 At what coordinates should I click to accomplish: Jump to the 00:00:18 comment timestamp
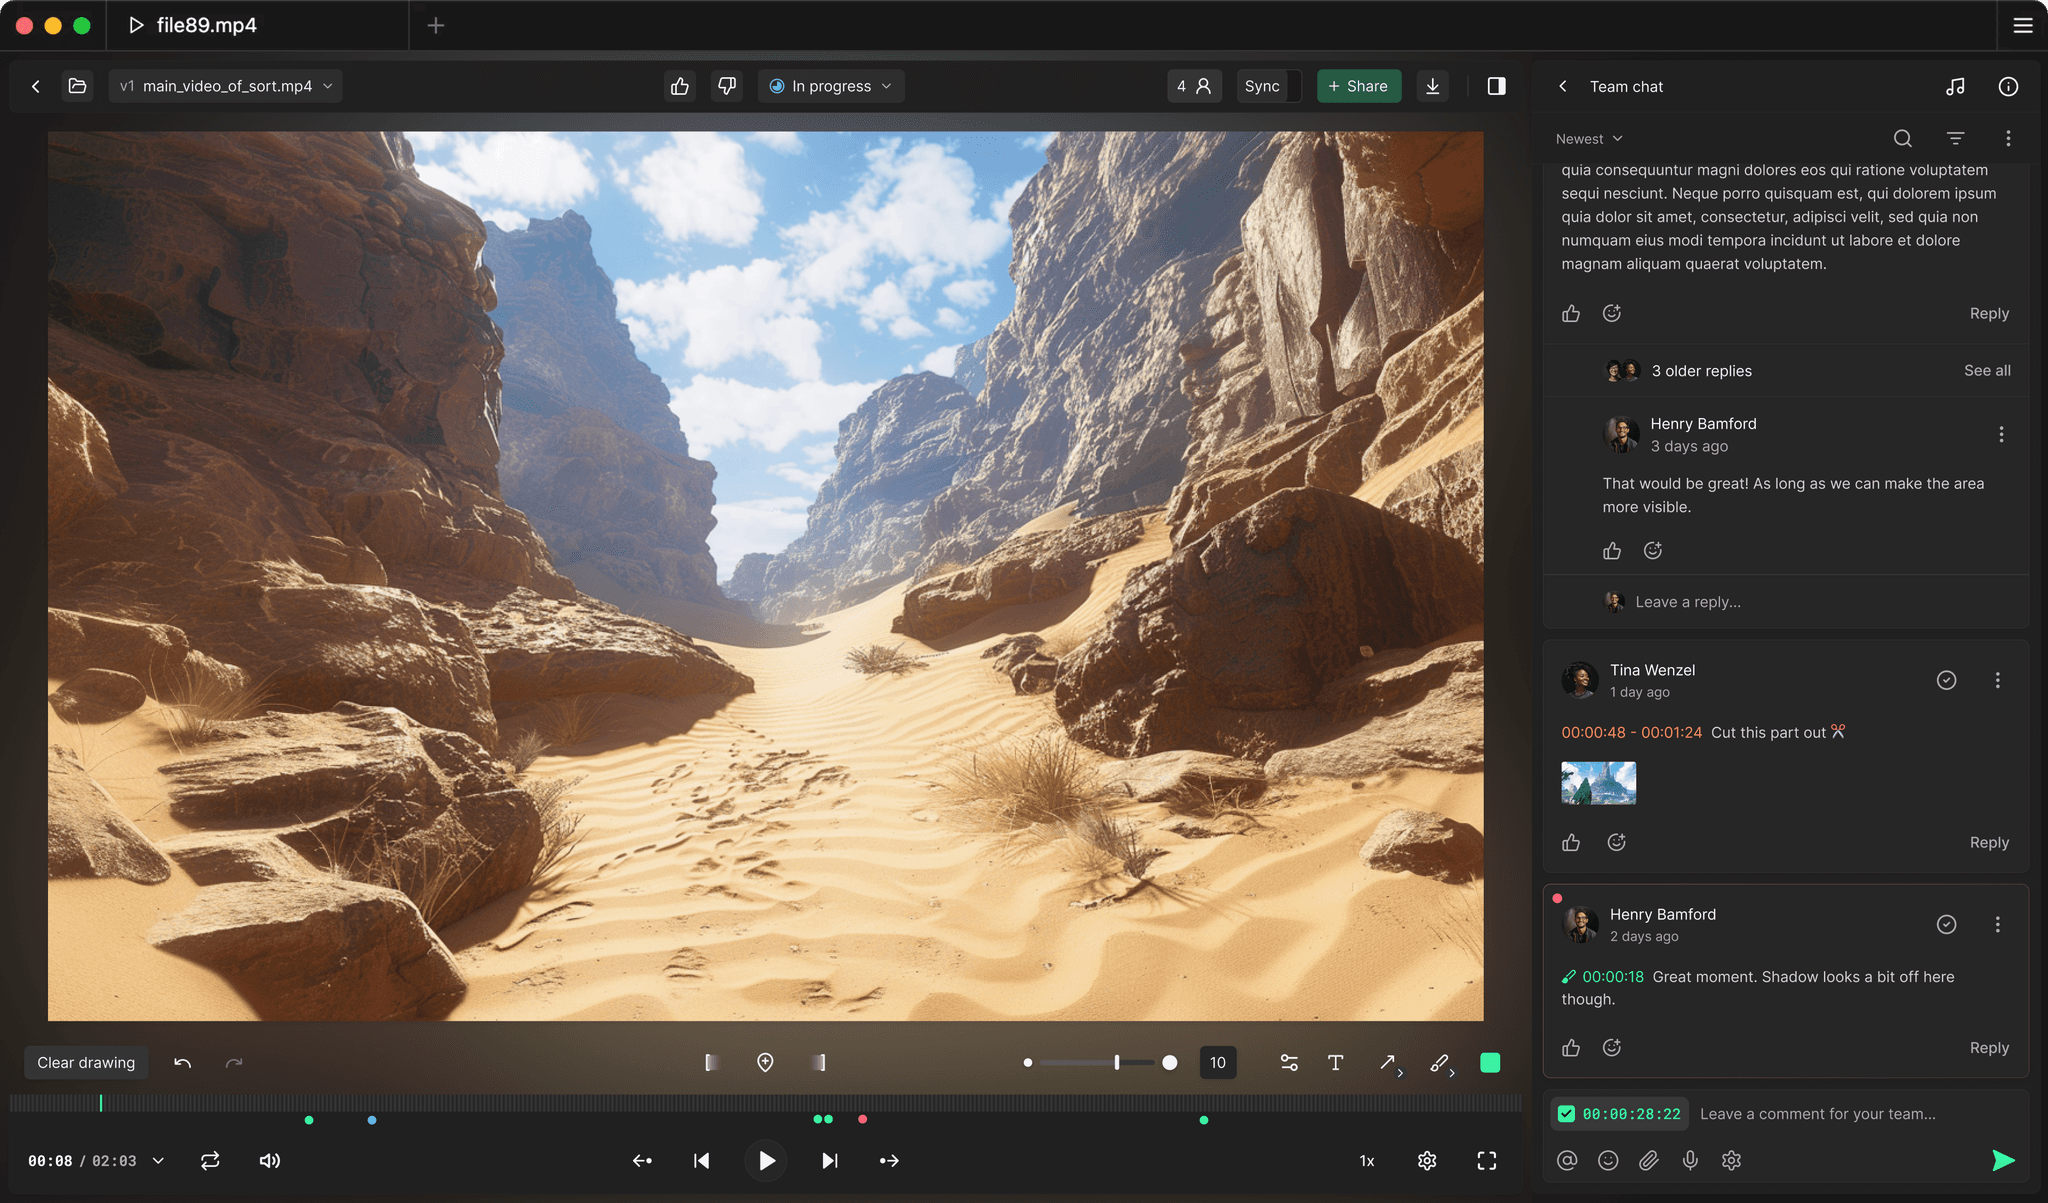pos(1612,977)
